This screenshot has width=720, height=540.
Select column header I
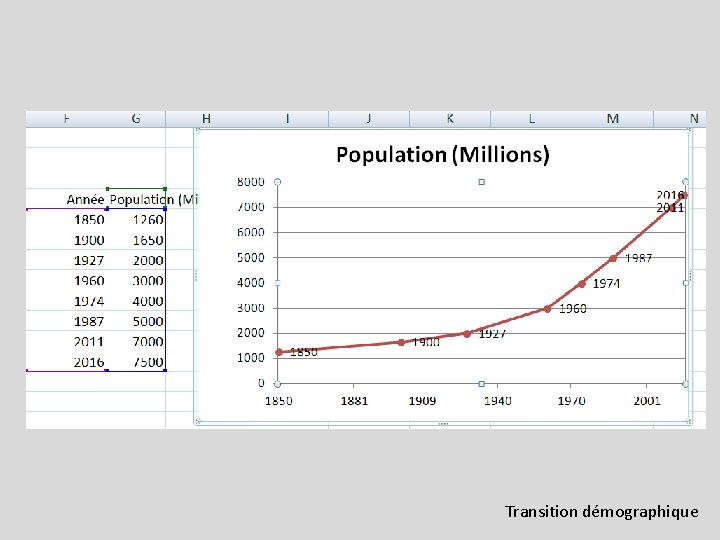287,119
